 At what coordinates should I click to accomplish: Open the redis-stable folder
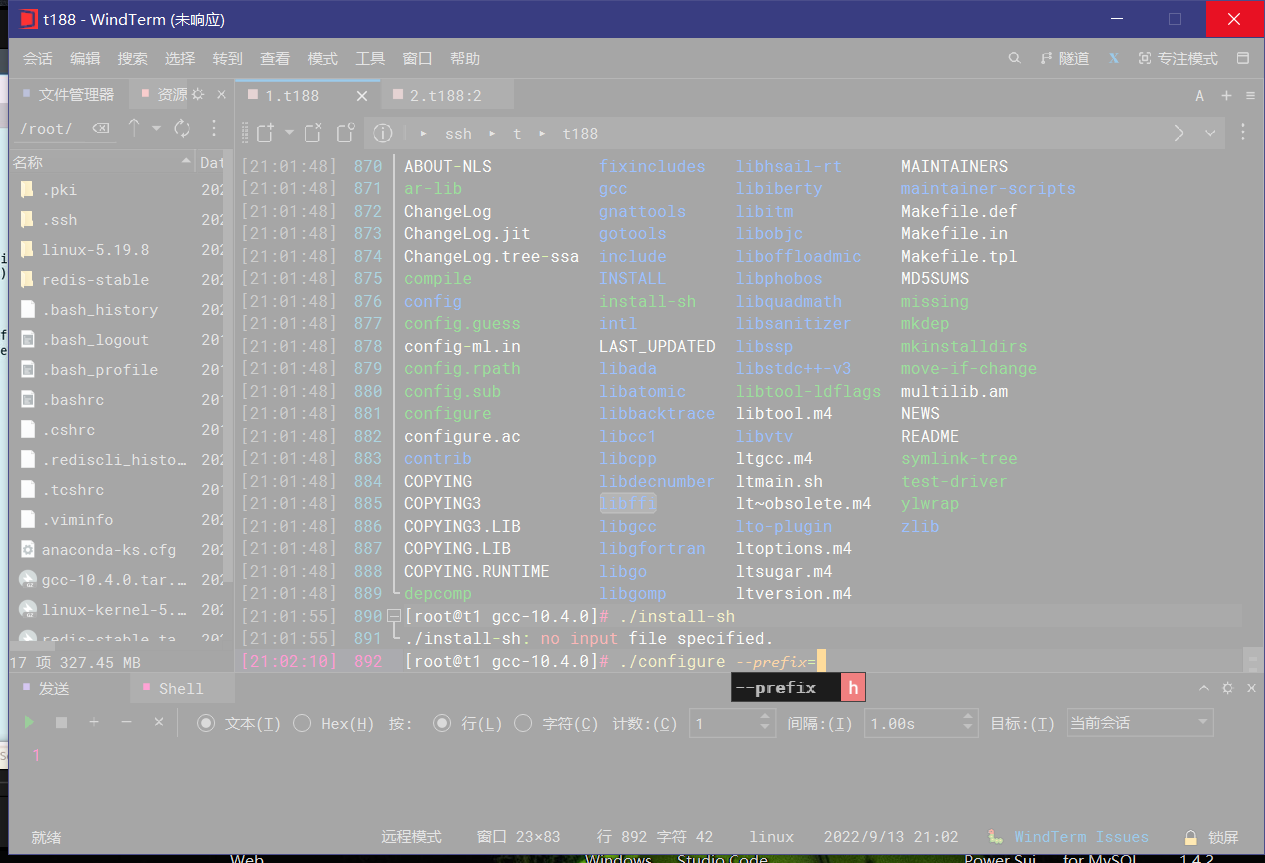coord(95,280)
